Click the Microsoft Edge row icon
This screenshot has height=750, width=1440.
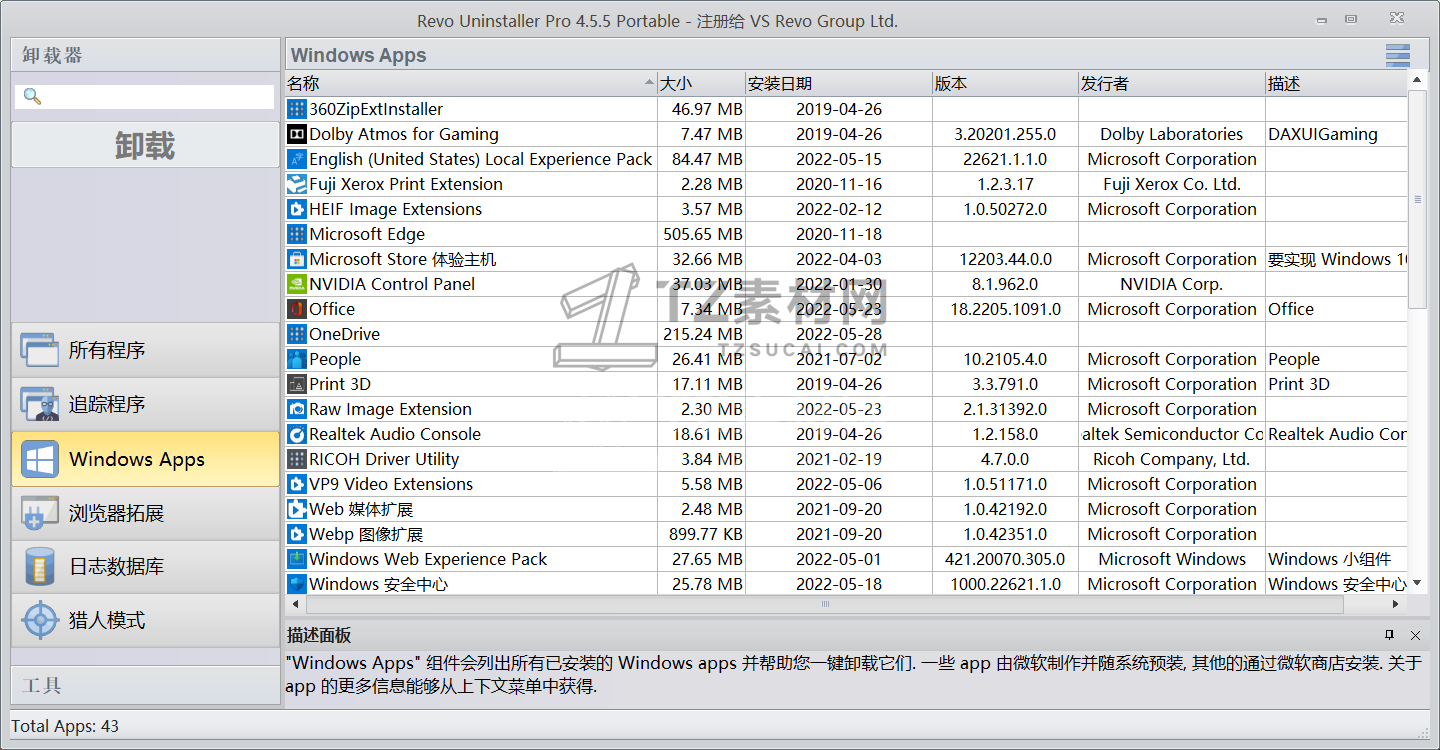click(x=296, y=234)
